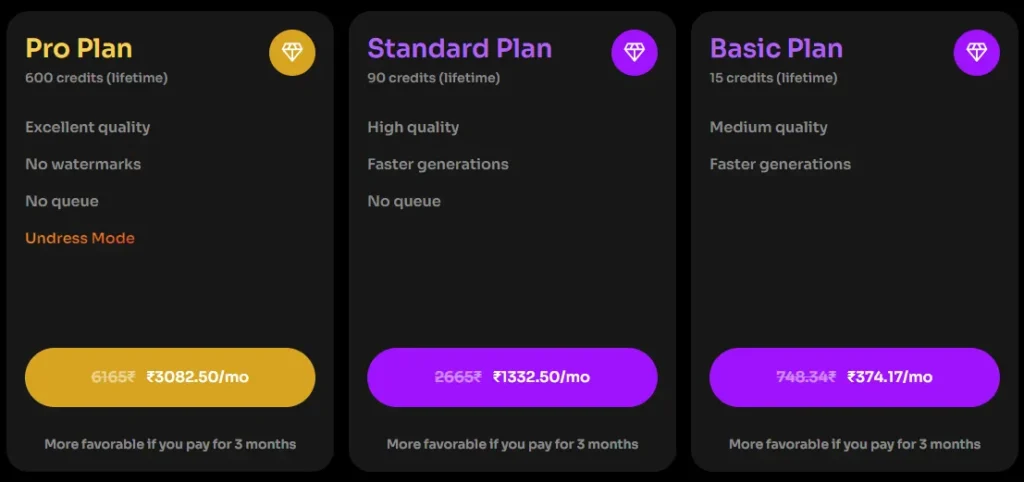Click the Basic Plan title
Viewport: 1024px width, 482px height.
tap(776, 48)
